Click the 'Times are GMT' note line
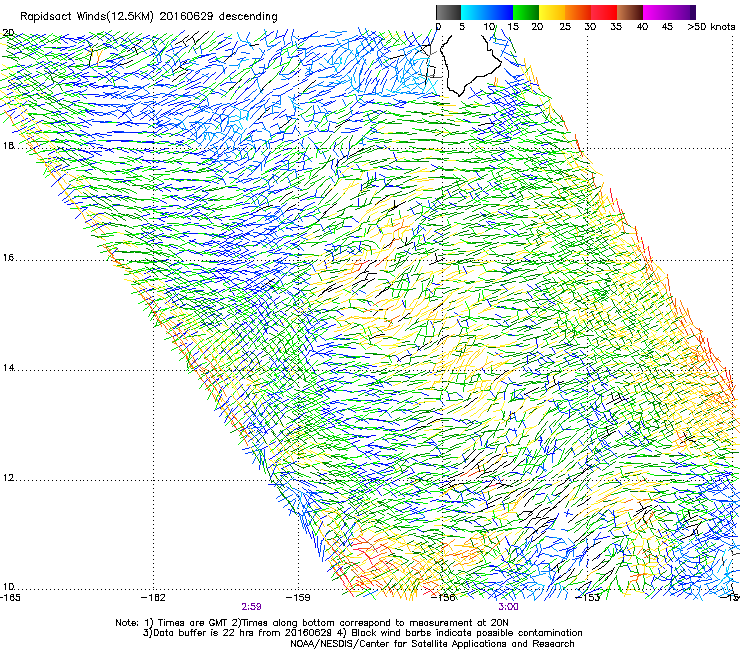Screen dimensions: 740x650 pyautogui.click(x=312, y=623)
